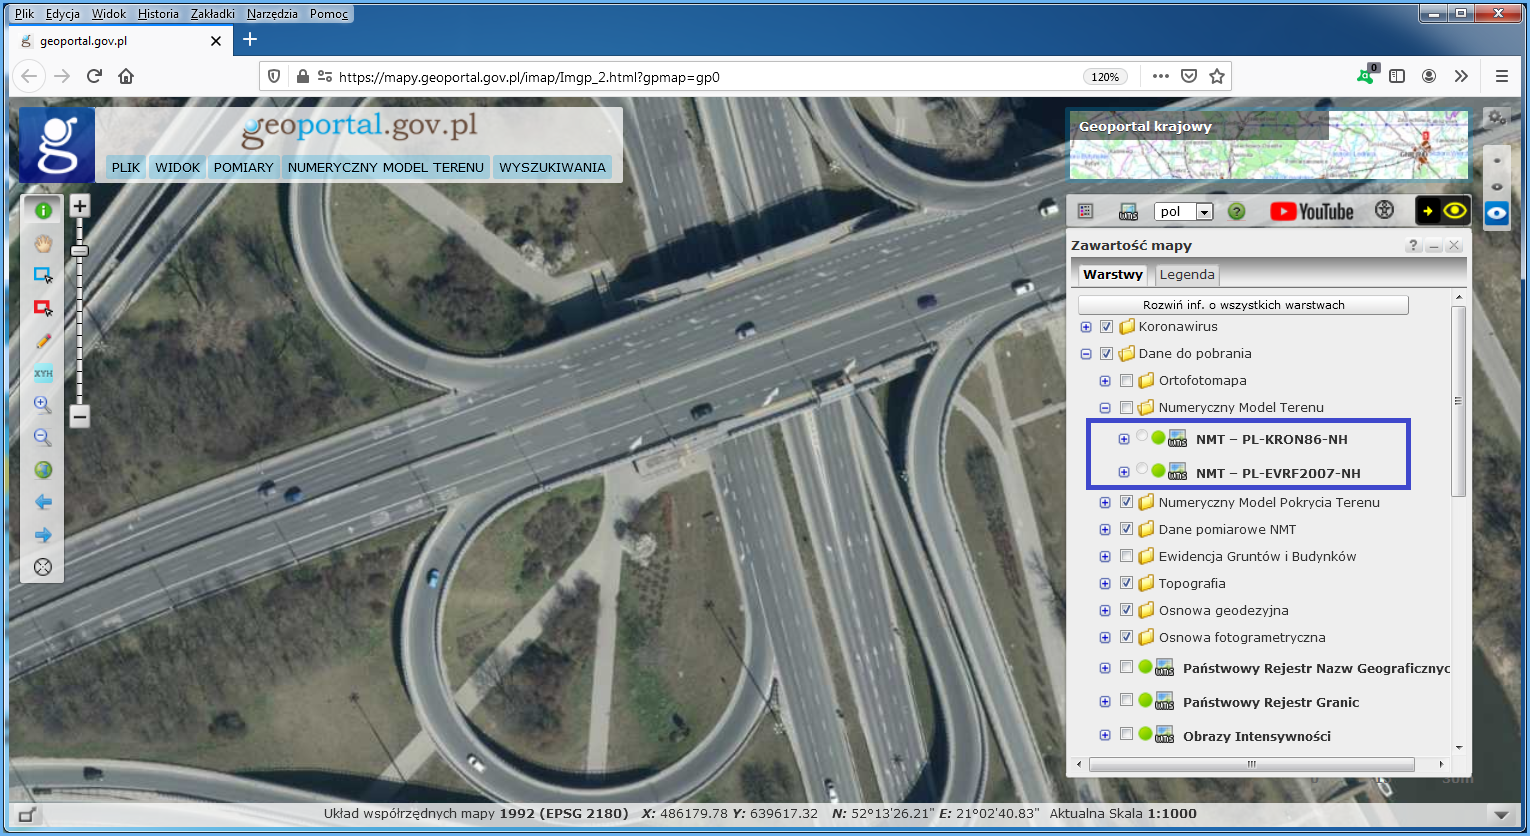Open the Zakładki browser menu
The height and width of the screenshot is (836, 1530).
[213, 14]
